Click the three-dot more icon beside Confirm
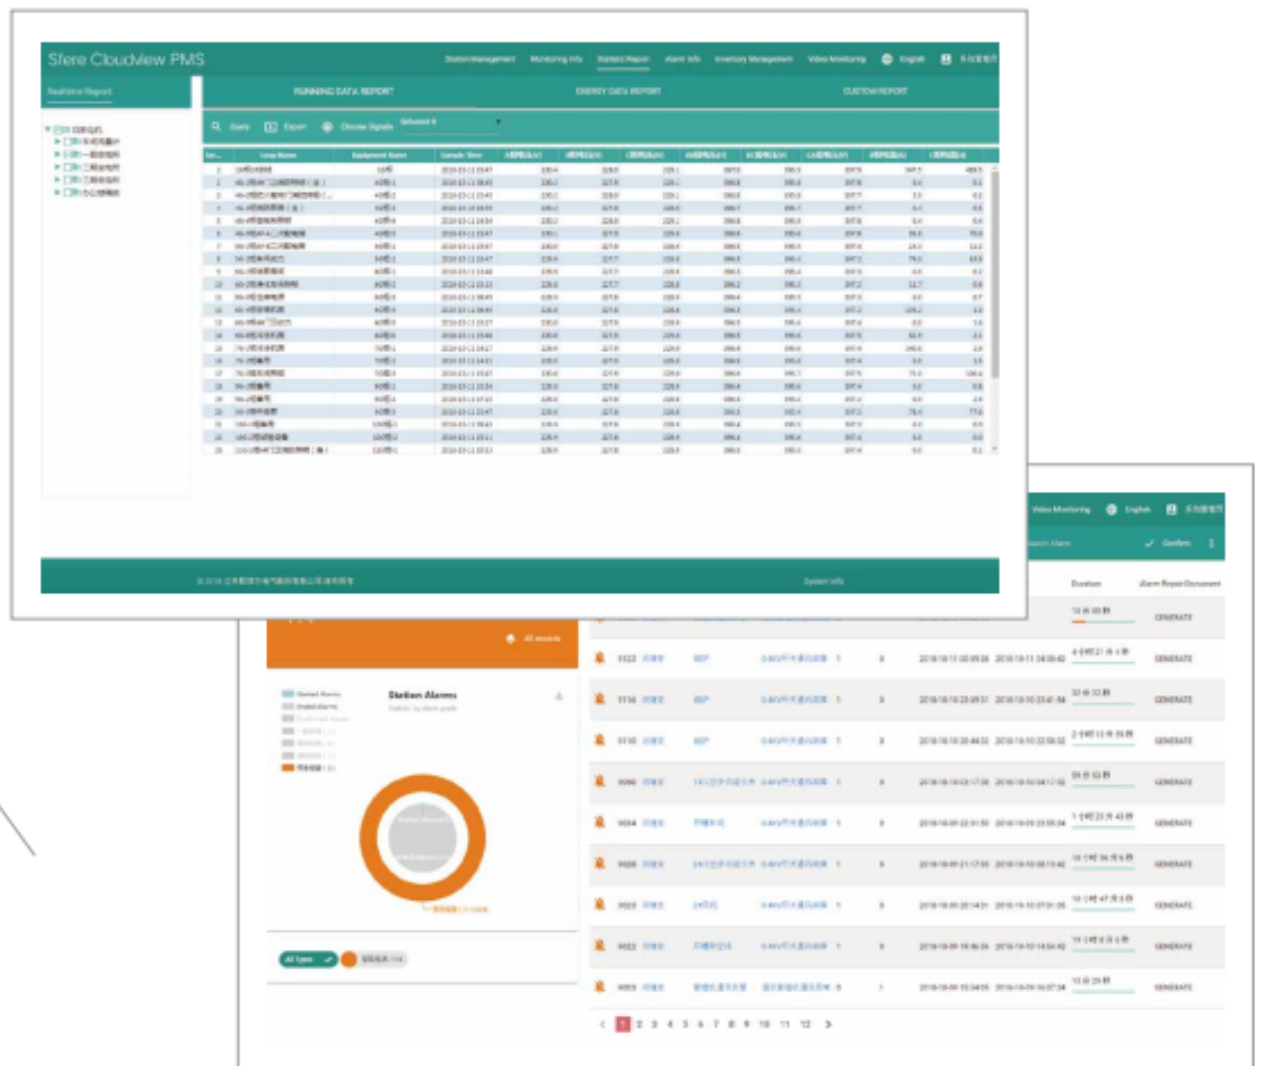1262x1066 pixels. 1211,543
